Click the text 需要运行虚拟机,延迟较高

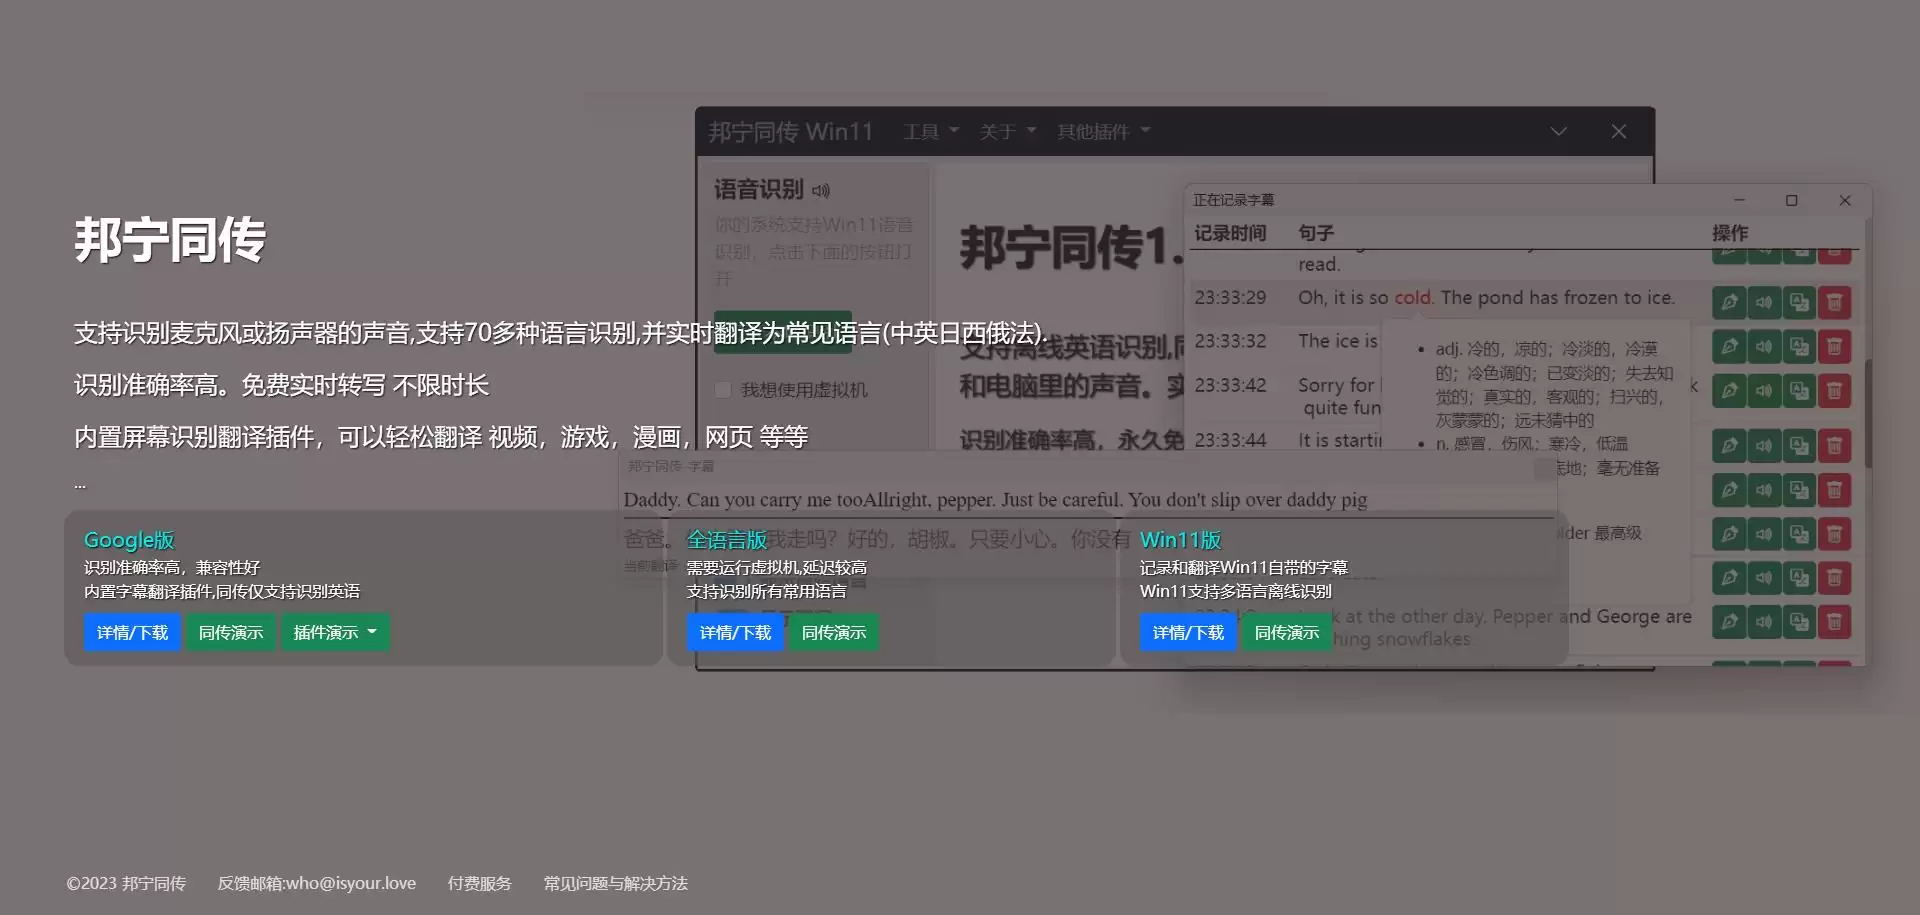pyautogui.click(x=777, y=567)
